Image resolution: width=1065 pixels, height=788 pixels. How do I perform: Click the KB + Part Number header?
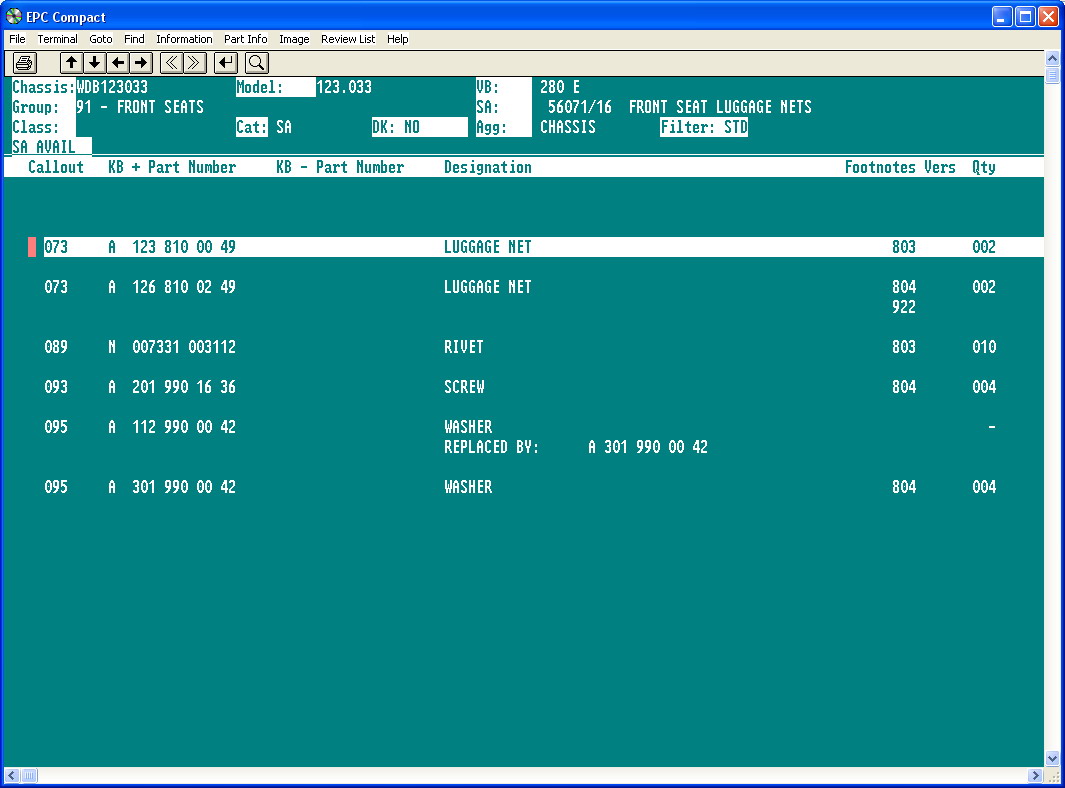(x=172, y=167)
